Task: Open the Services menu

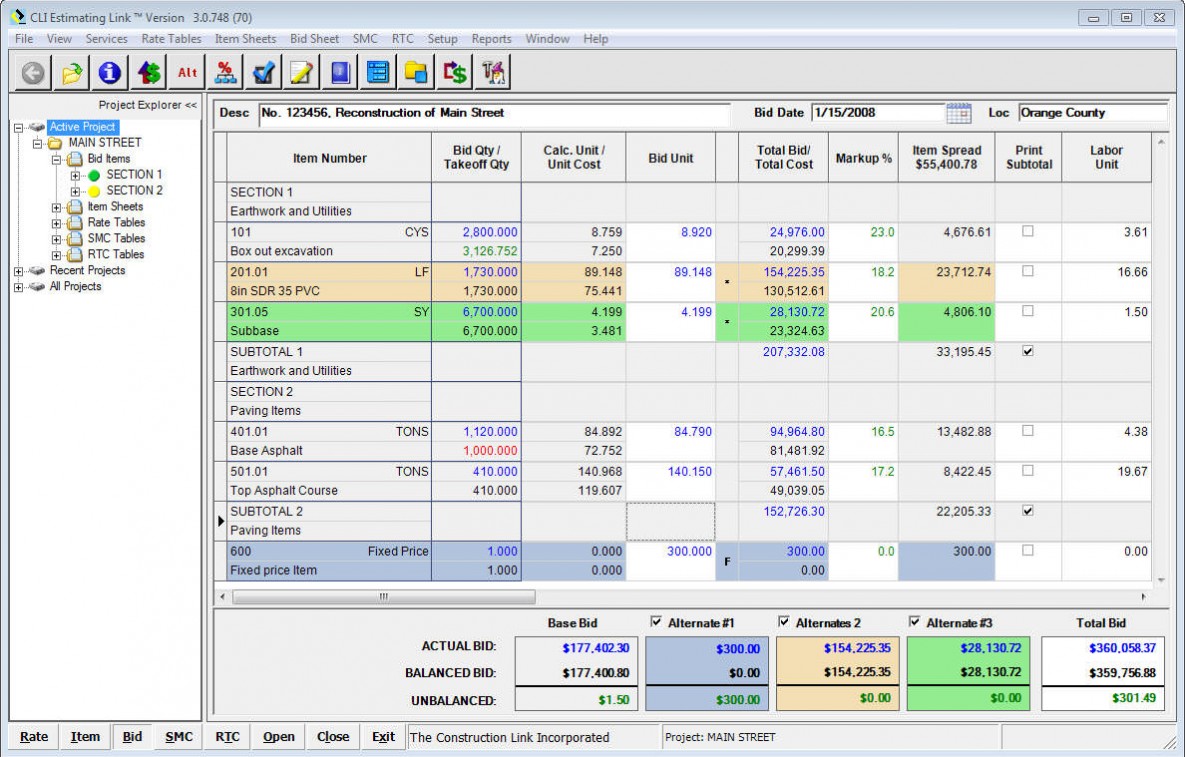Action: click(106, 39)
